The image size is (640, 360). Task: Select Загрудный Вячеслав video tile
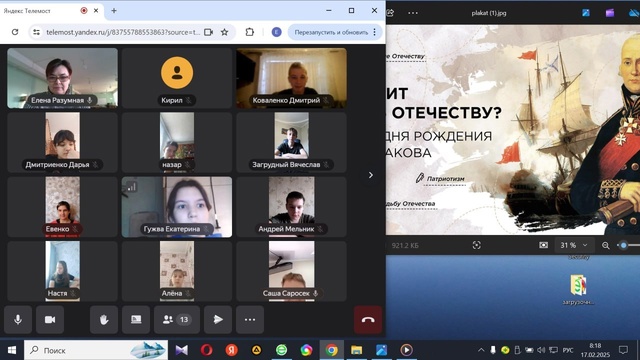point(291,142)
